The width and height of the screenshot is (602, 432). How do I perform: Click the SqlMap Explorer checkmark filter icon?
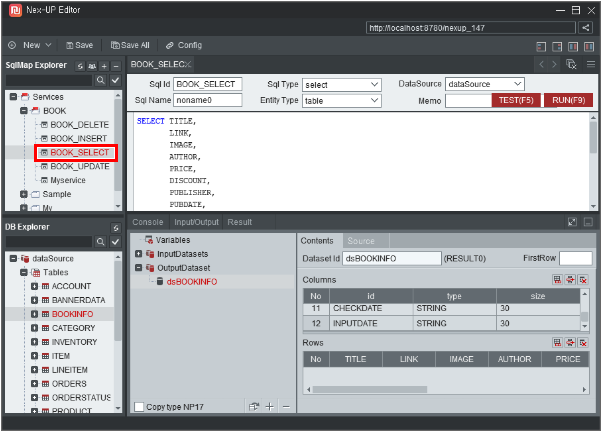pos(115,80)
